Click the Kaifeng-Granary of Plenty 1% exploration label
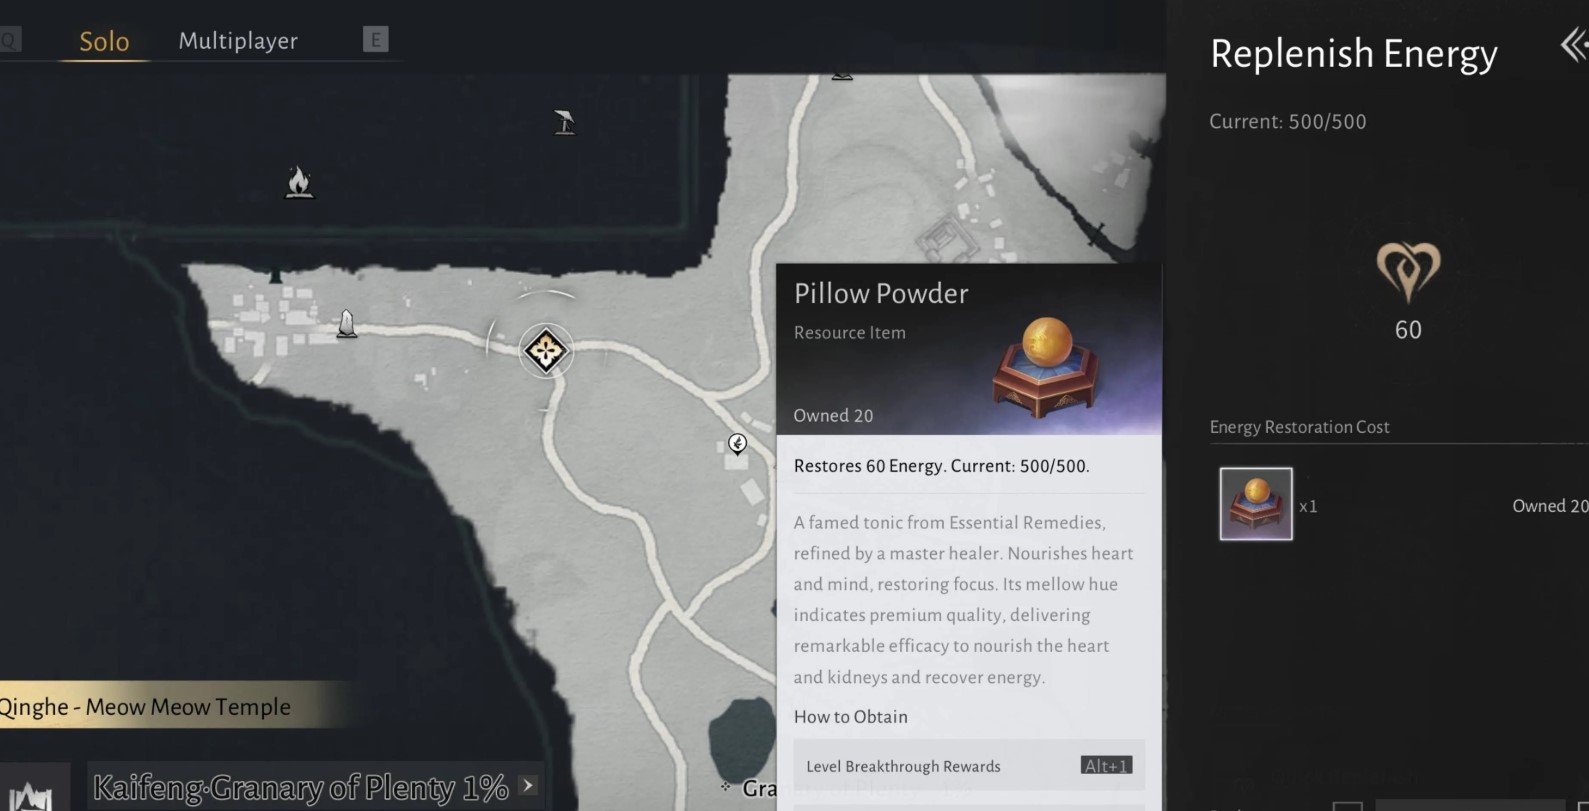Image resolution: width=1589 pixels, height=811 pixels. (x=300, y=788)
